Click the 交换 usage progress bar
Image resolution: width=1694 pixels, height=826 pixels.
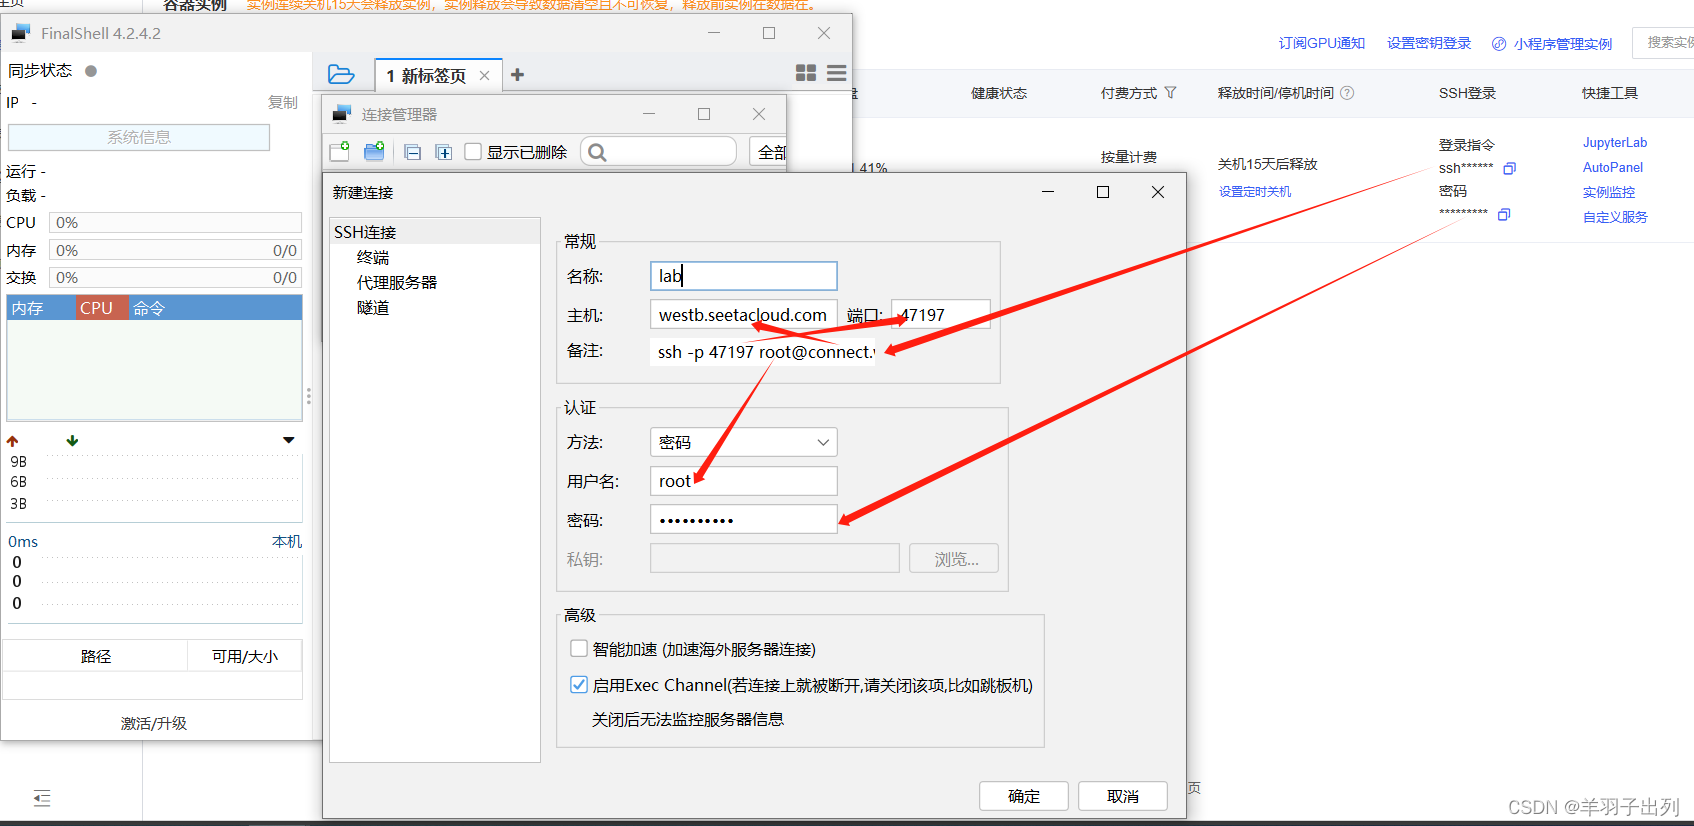coord(175,277)
